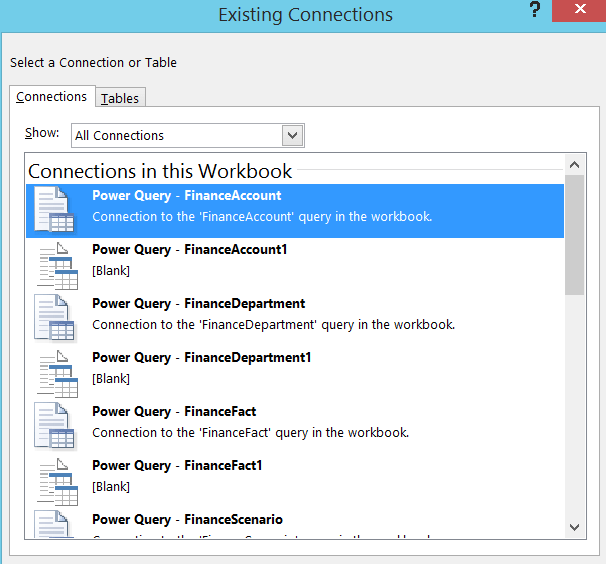The image size is (606, 564).
Task: Pick the Power Query - FinanceScenario entry
Action: (x=187, y=520)
